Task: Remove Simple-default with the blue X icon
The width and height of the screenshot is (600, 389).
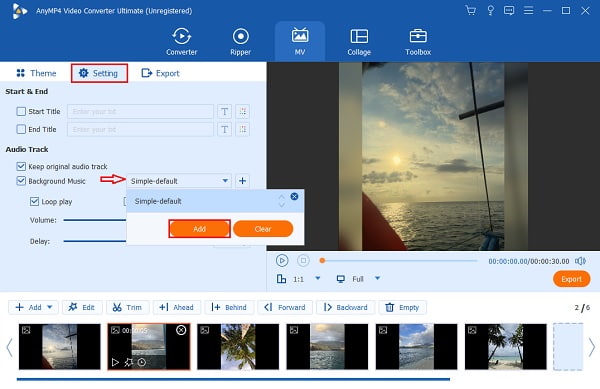Action: [x=294, y=197]
